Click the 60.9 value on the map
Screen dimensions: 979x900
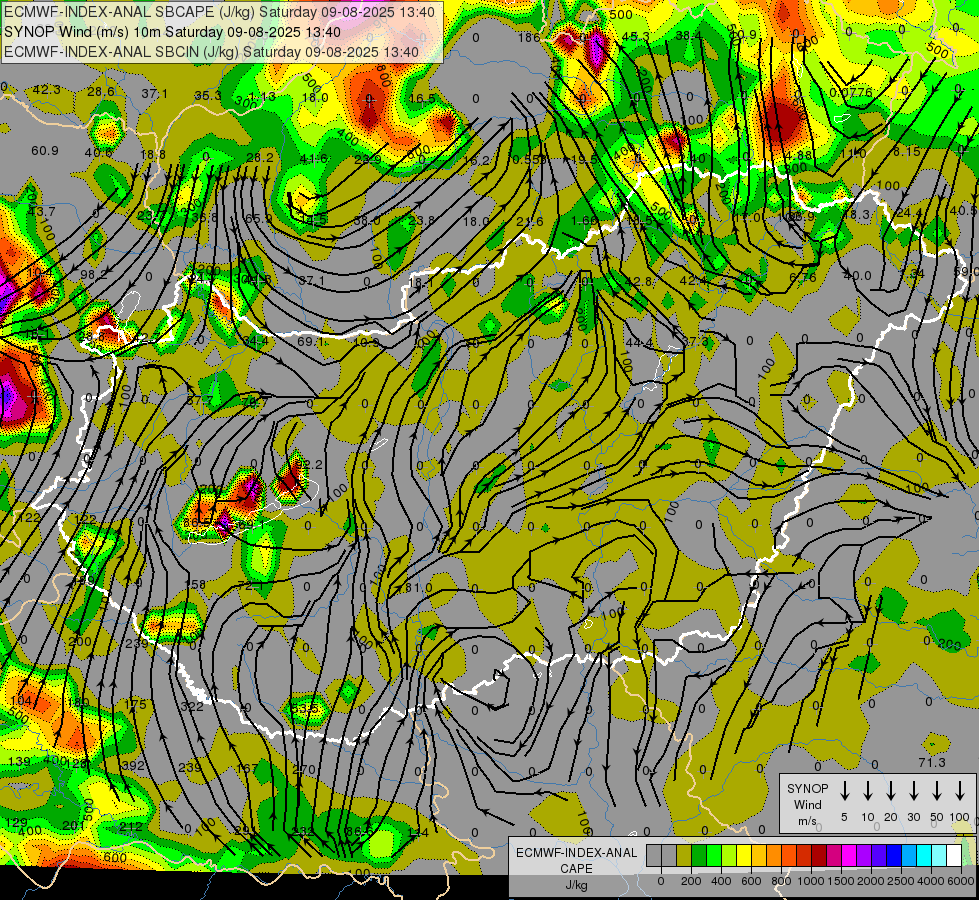45,151
